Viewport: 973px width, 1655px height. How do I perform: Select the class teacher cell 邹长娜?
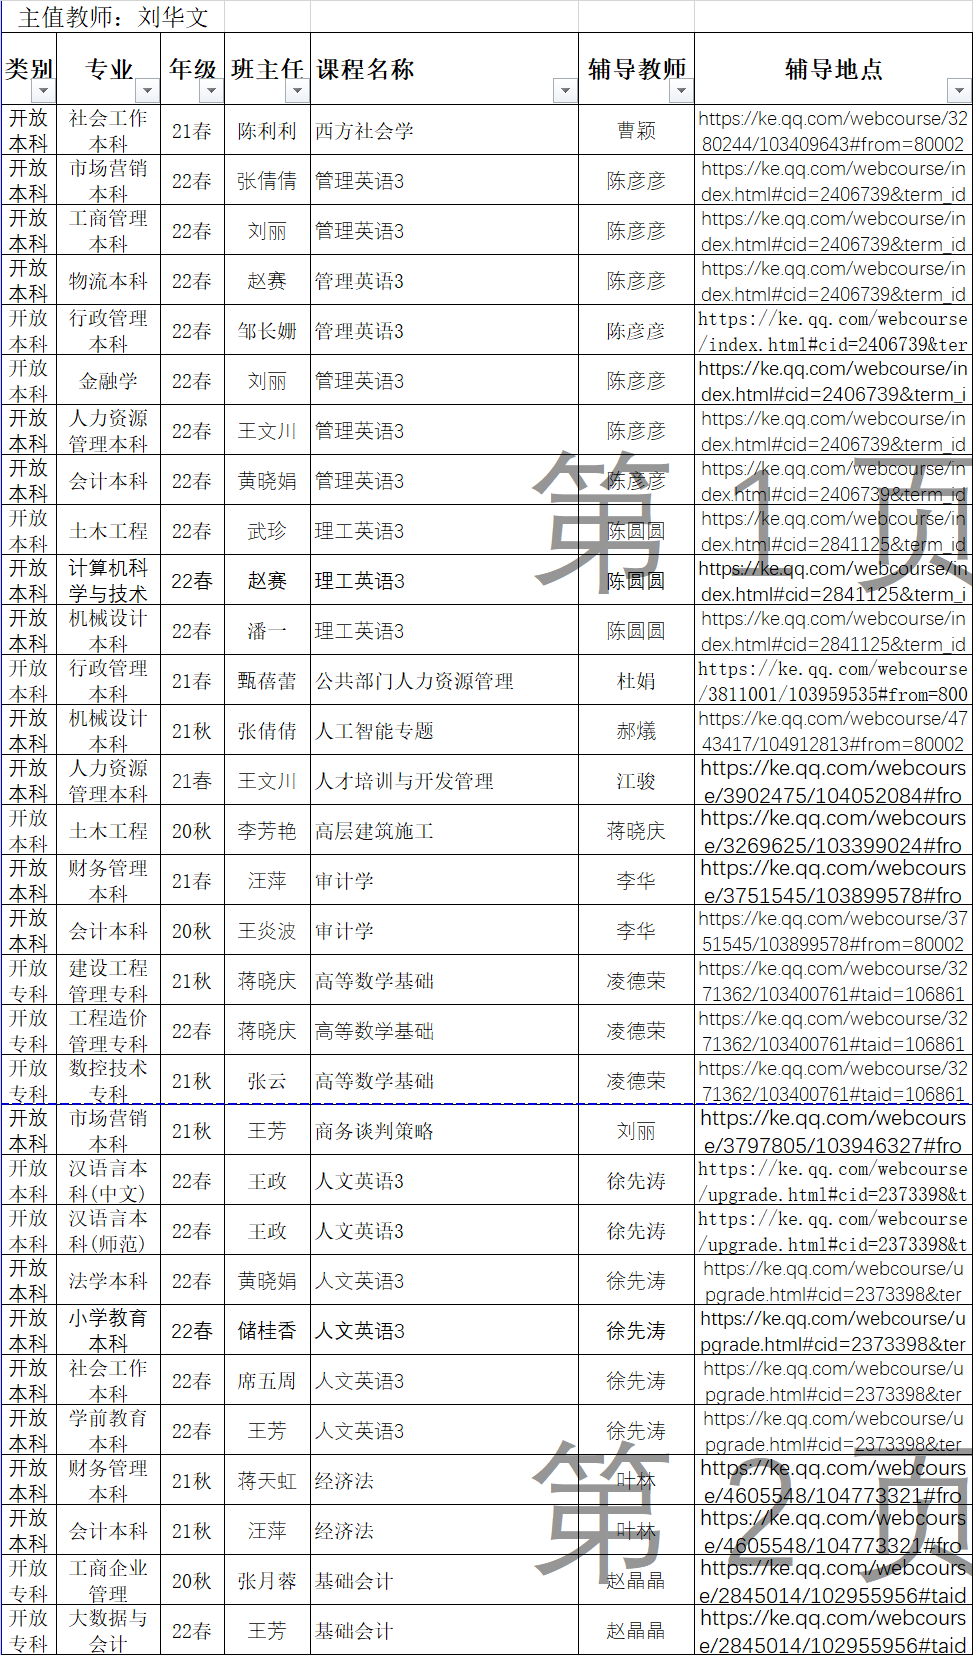pos(267,330)
